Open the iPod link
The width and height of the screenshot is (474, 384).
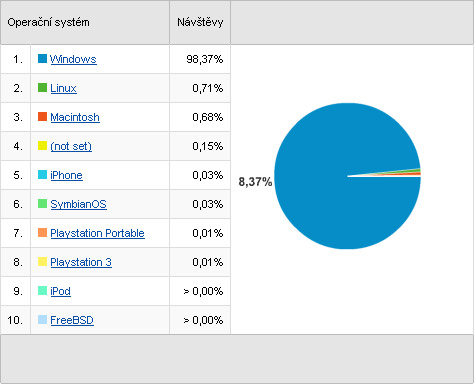60,291
